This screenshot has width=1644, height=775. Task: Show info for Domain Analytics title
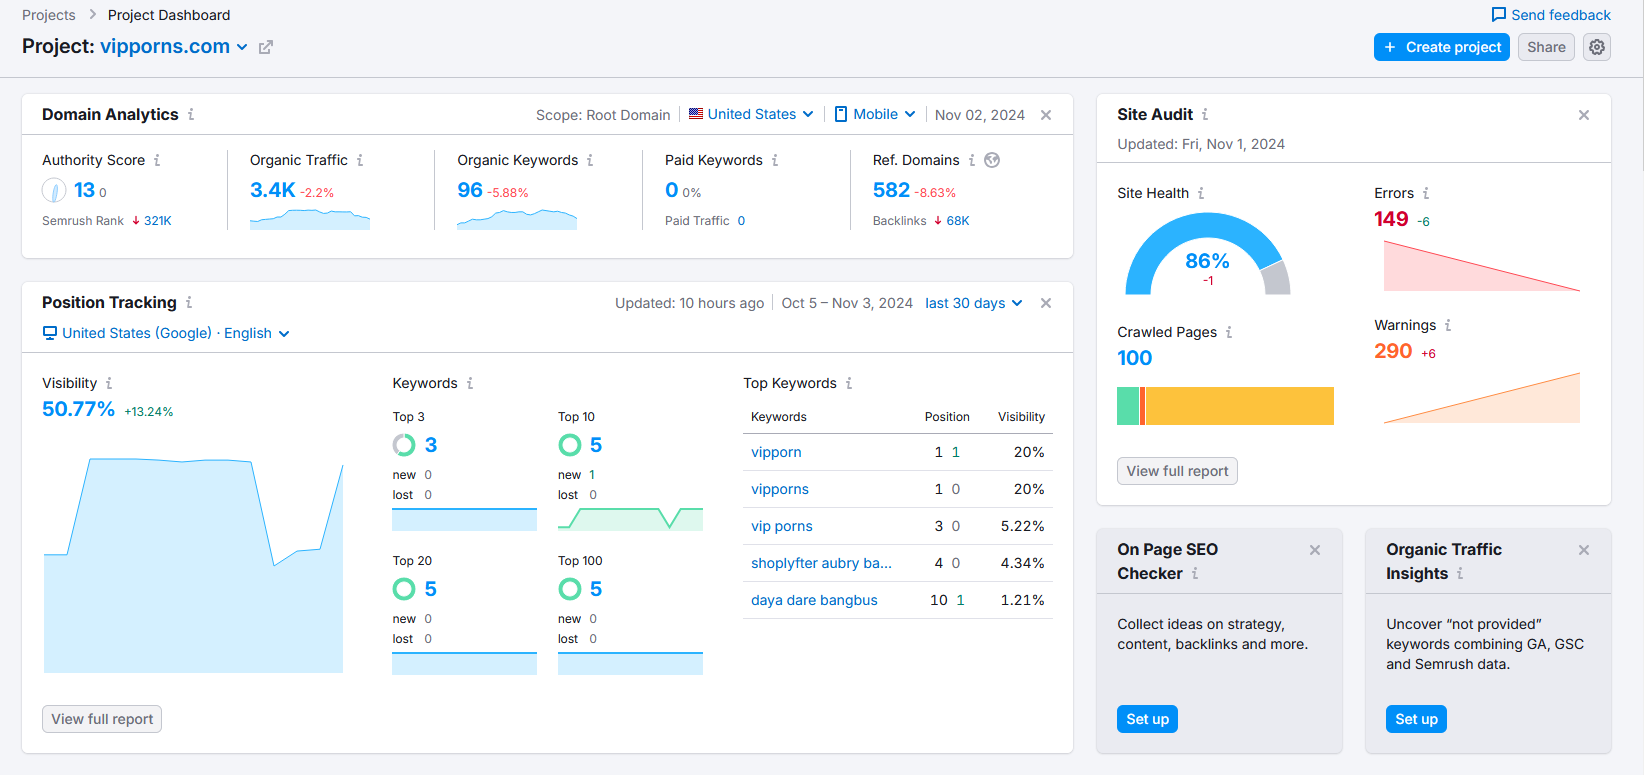point(191,114)
